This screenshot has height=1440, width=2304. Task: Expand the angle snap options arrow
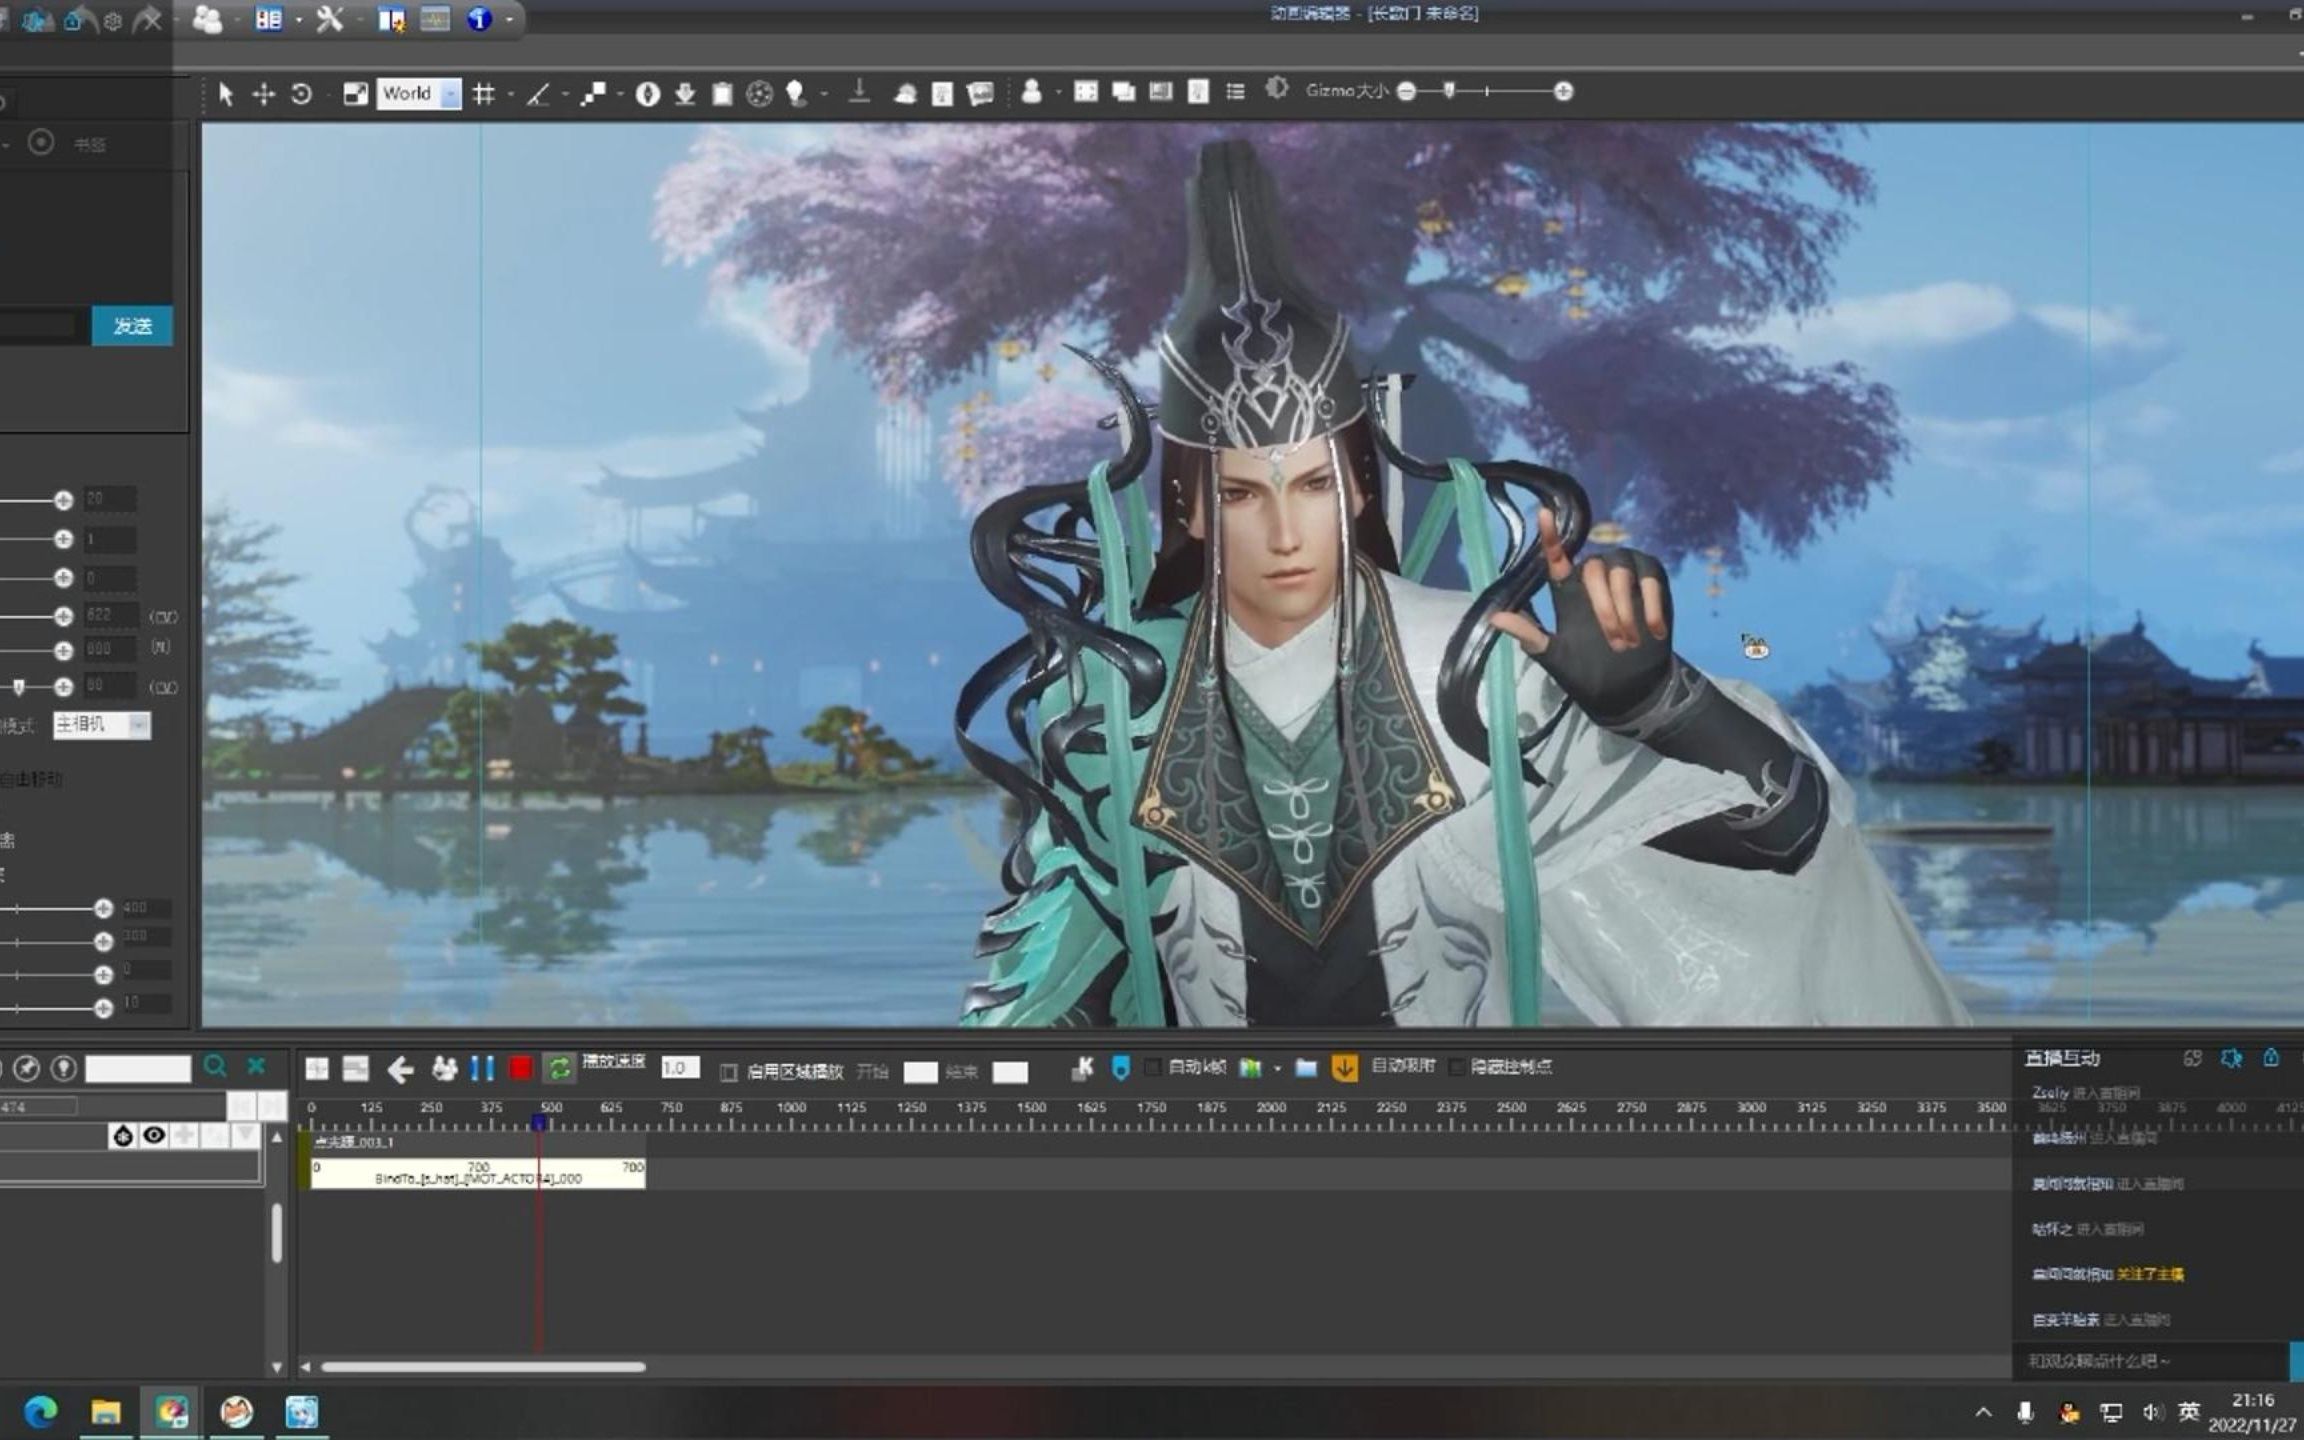(565, 94)
